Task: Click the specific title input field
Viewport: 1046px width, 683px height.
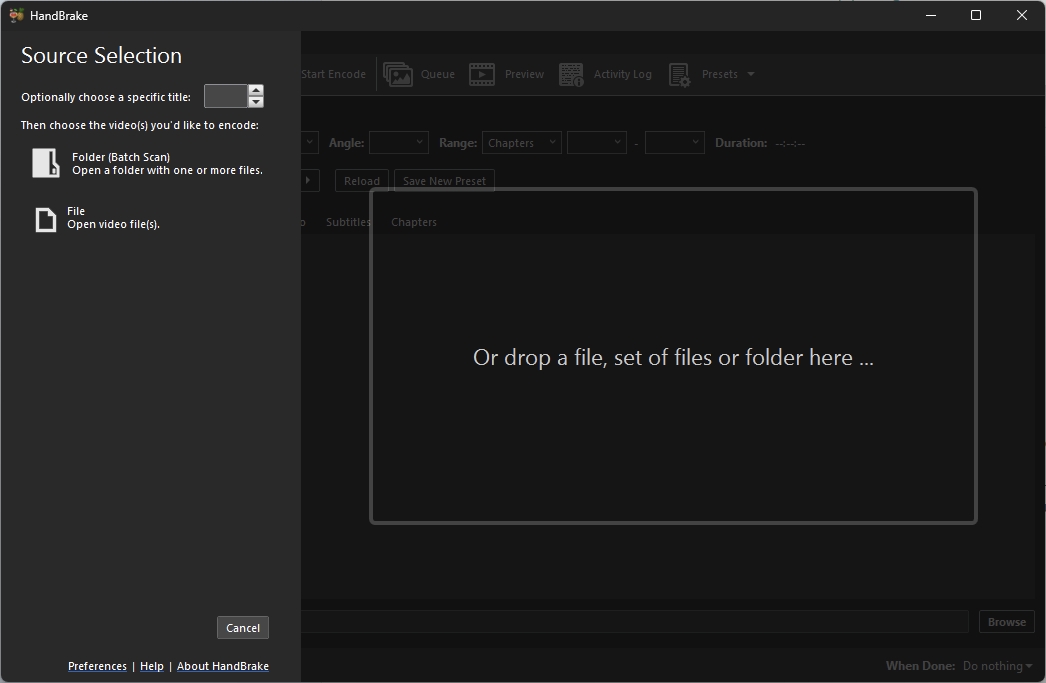Action: click(x=225, y=96)
